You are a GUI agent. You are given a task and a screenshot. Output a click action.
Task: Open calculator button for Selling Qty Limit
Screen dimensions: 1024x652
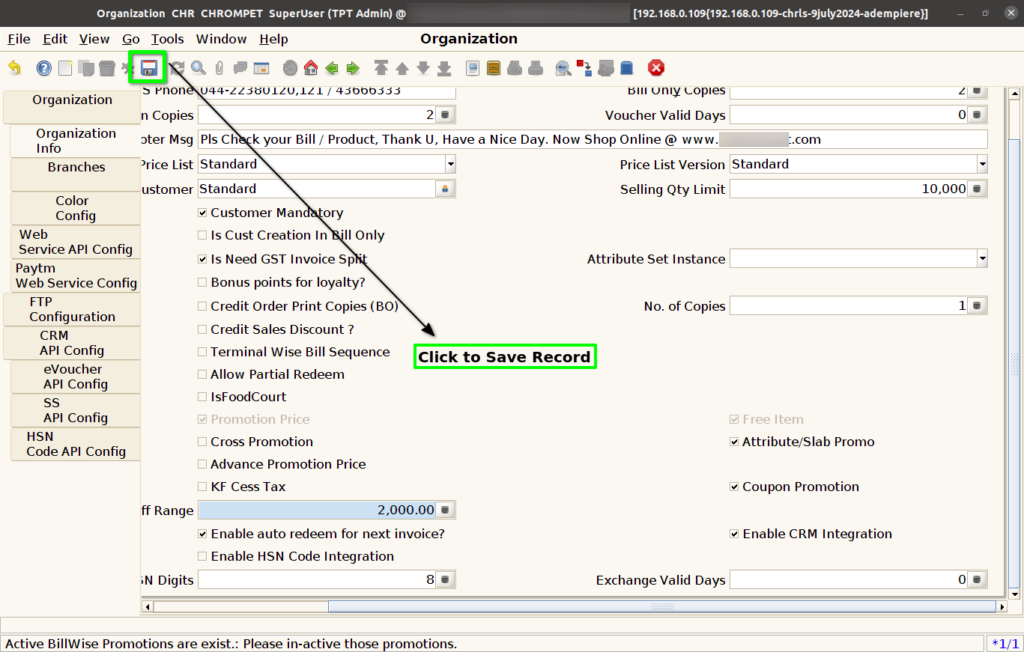tap(977, 189)
